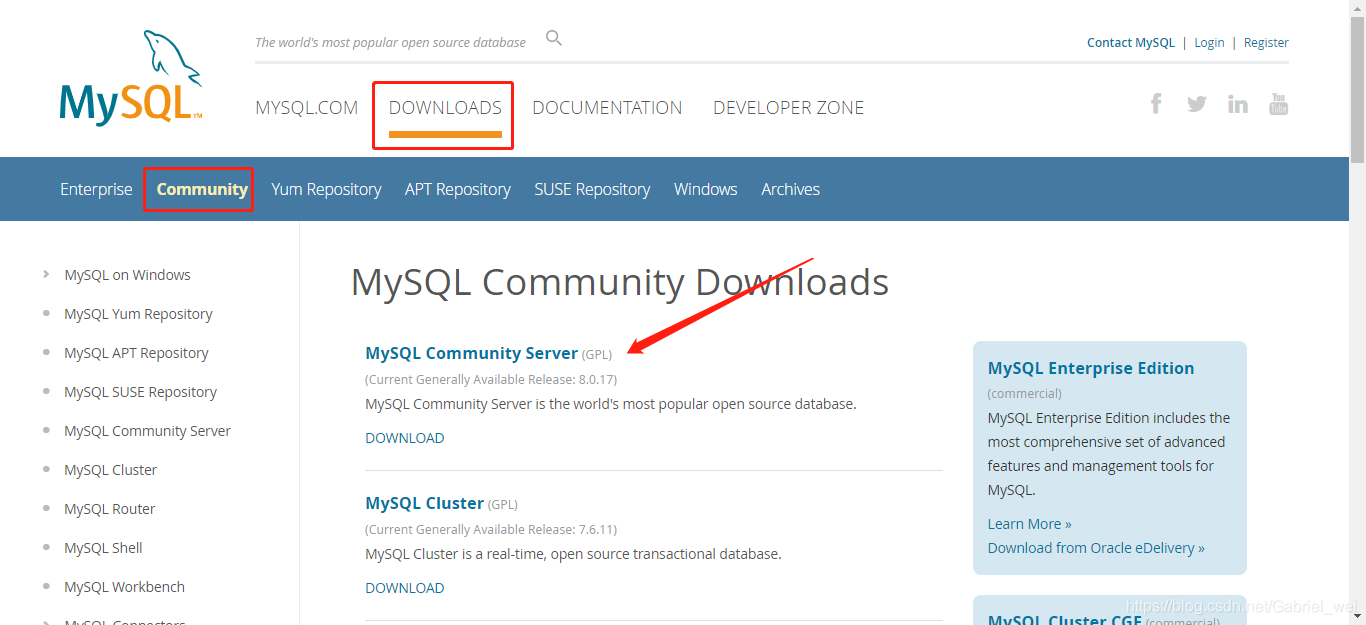This screenshot has height=625, width=1366.
Task: Open MySQL on Windows sidebar link
Action: pos(127,275)
